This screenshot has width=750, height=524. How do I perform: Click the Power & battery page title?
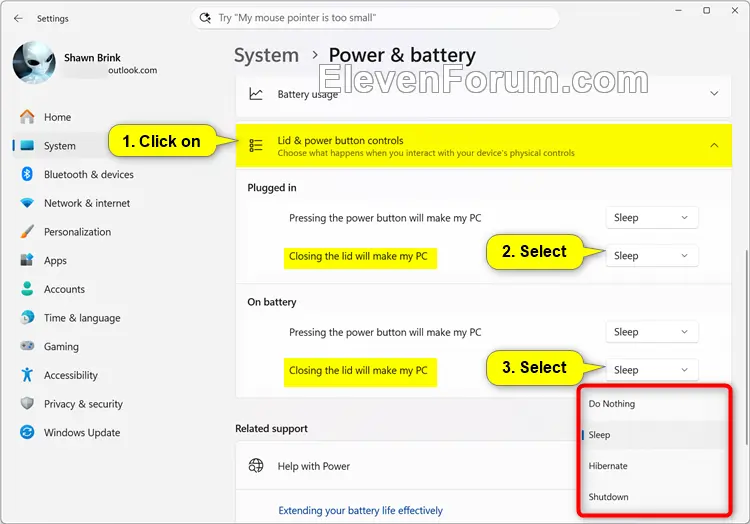click(x=402, y=55)
